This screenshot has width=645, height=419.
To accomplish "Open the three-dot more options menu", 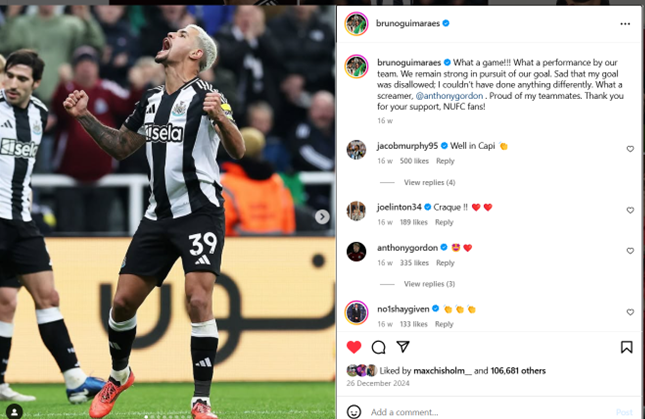I will pos(625,24).
